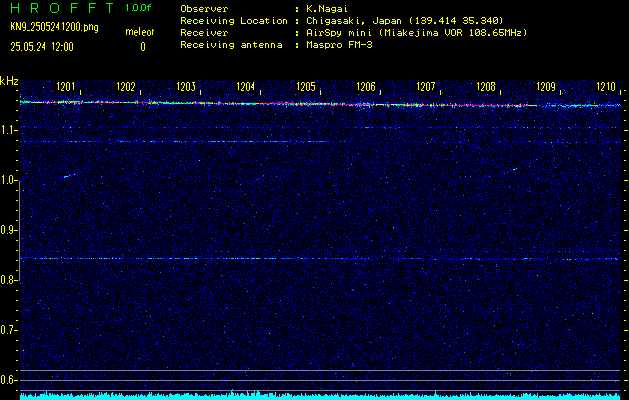The image size is (629, 400).
Task: Click the meteor count label
Action: [140, 32]
